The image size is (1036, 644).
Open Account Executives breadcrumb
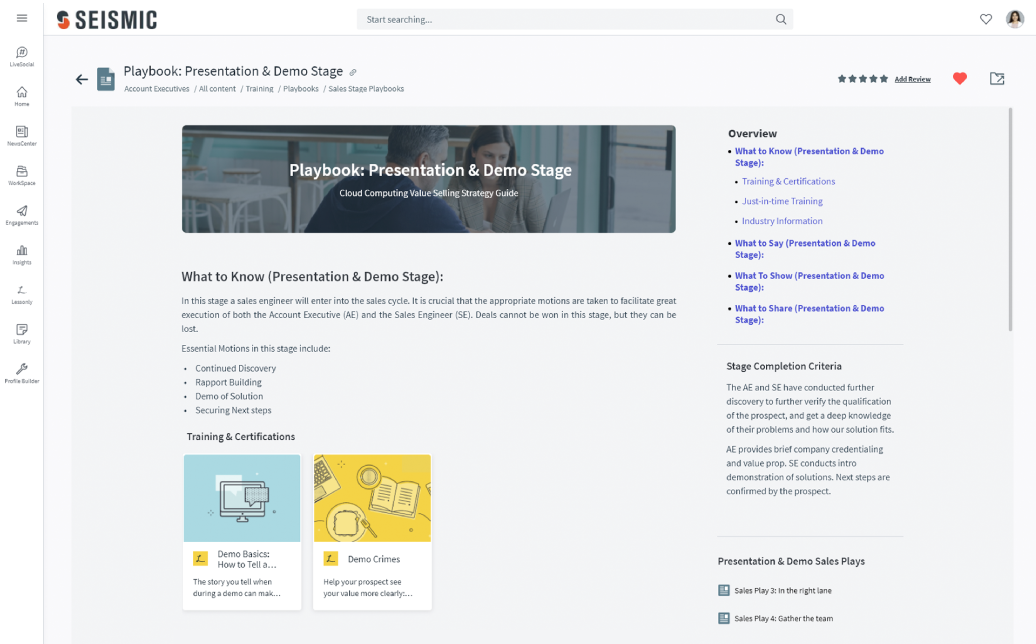point(157,89)
